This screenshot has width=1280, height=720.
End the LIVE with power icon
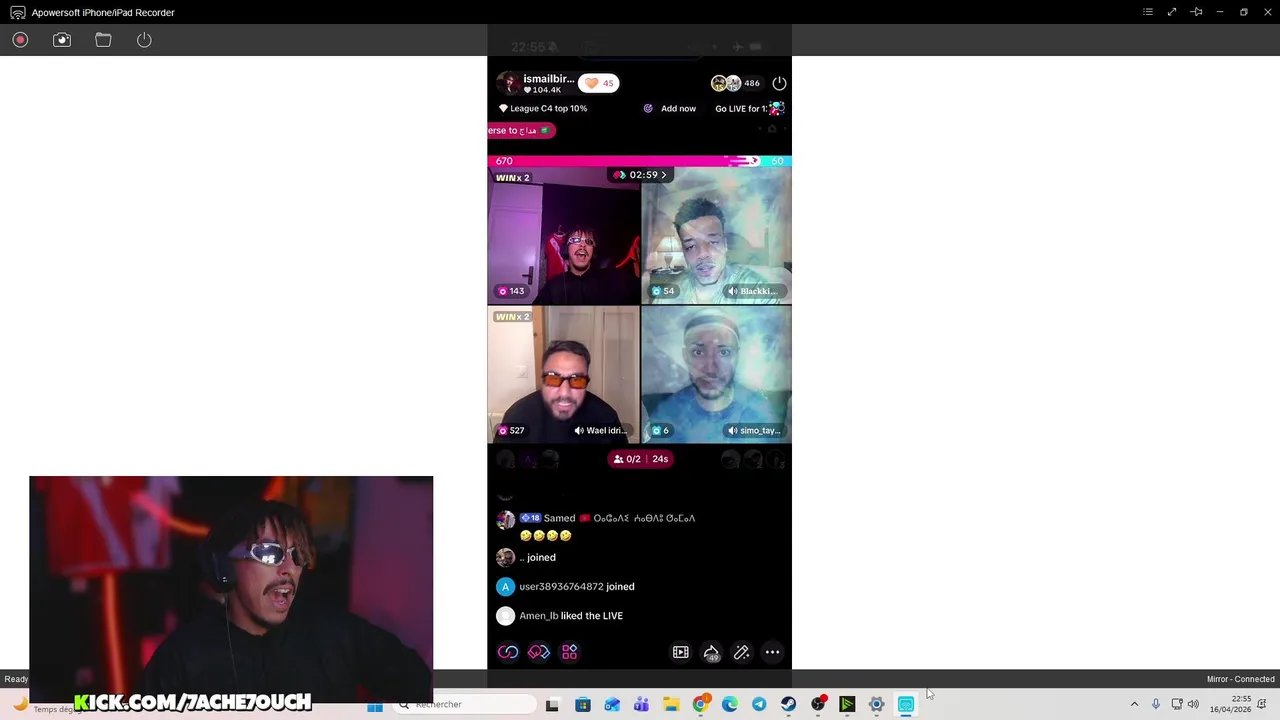coord(779,83)
